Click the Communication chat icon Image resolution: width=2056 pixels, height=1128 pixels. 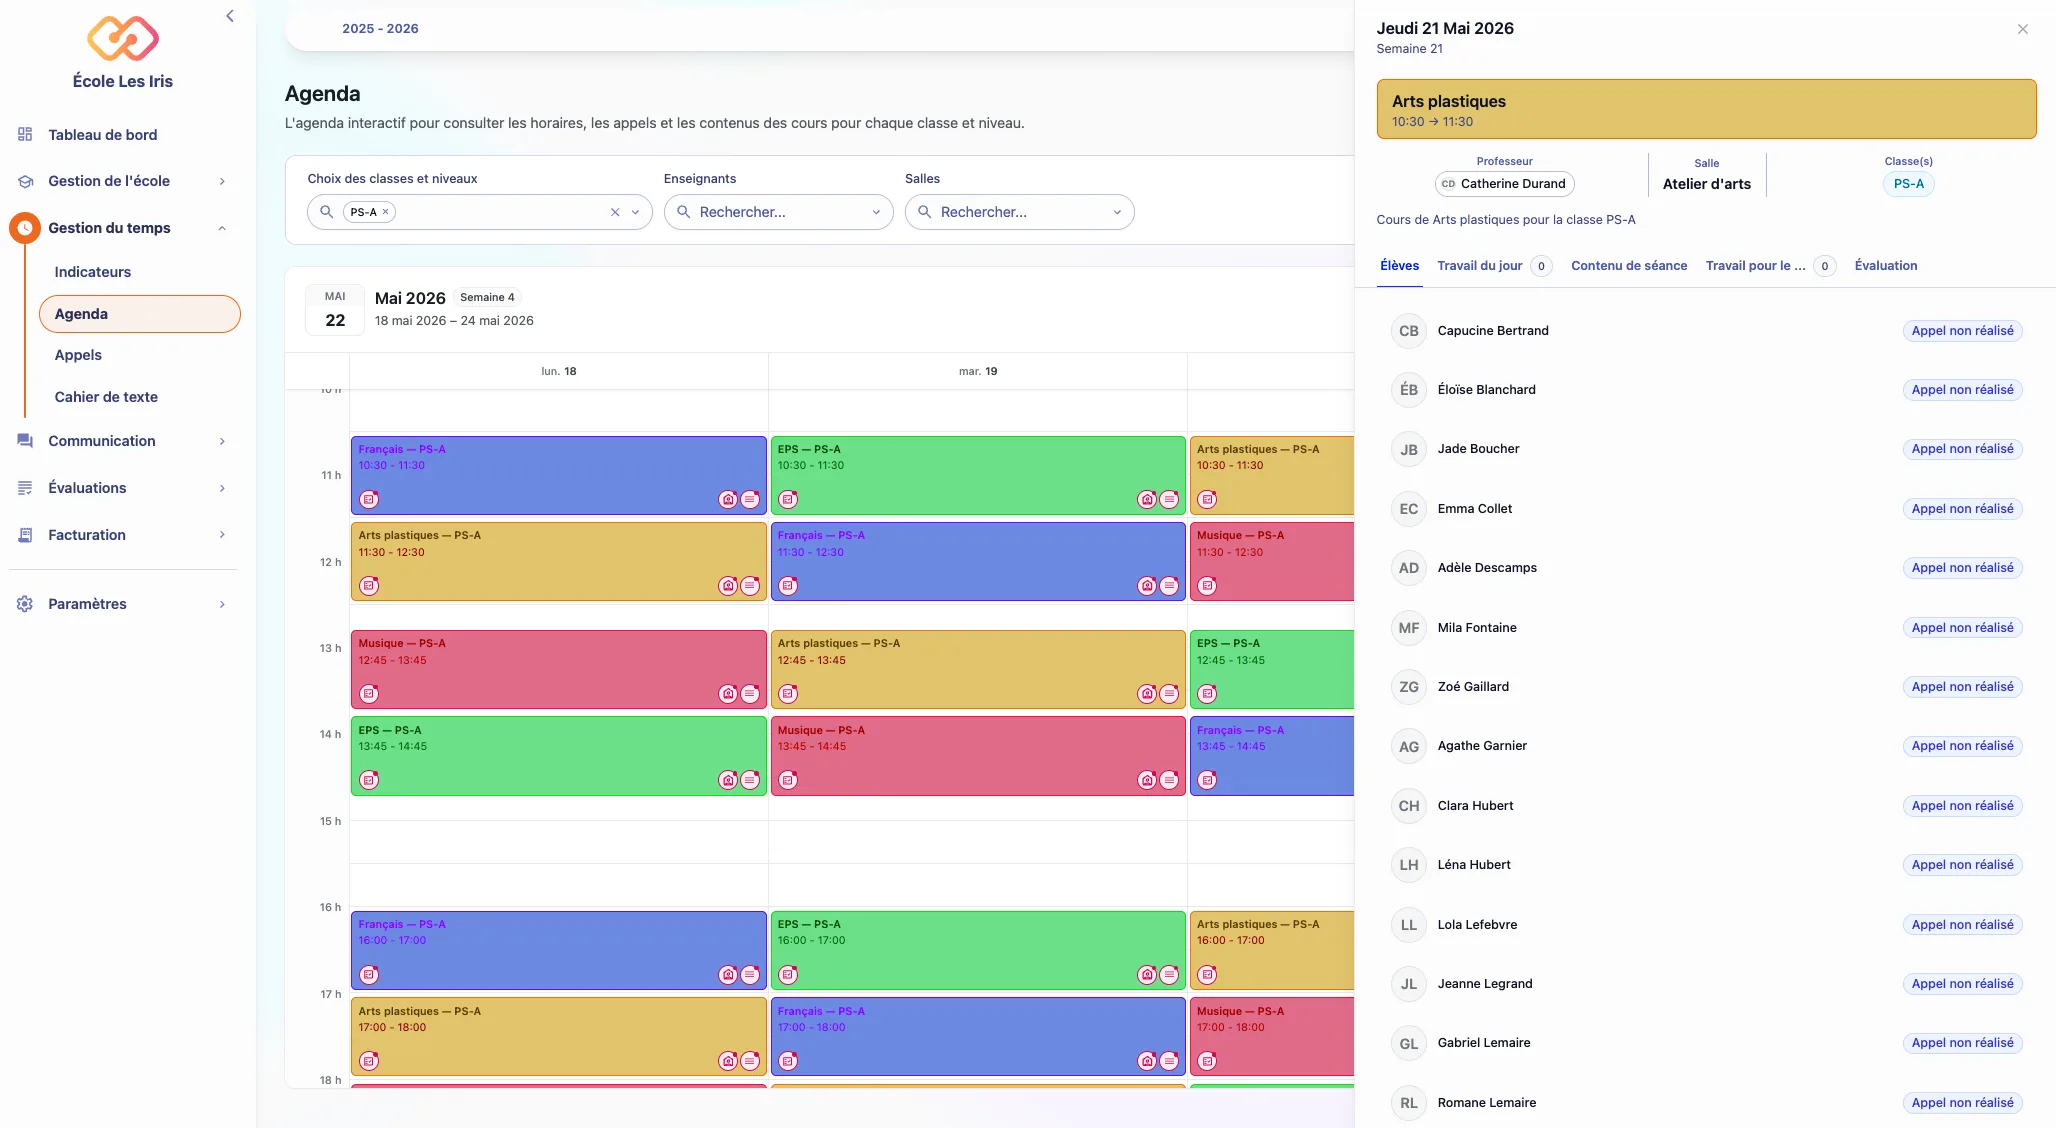click(25, 441)
